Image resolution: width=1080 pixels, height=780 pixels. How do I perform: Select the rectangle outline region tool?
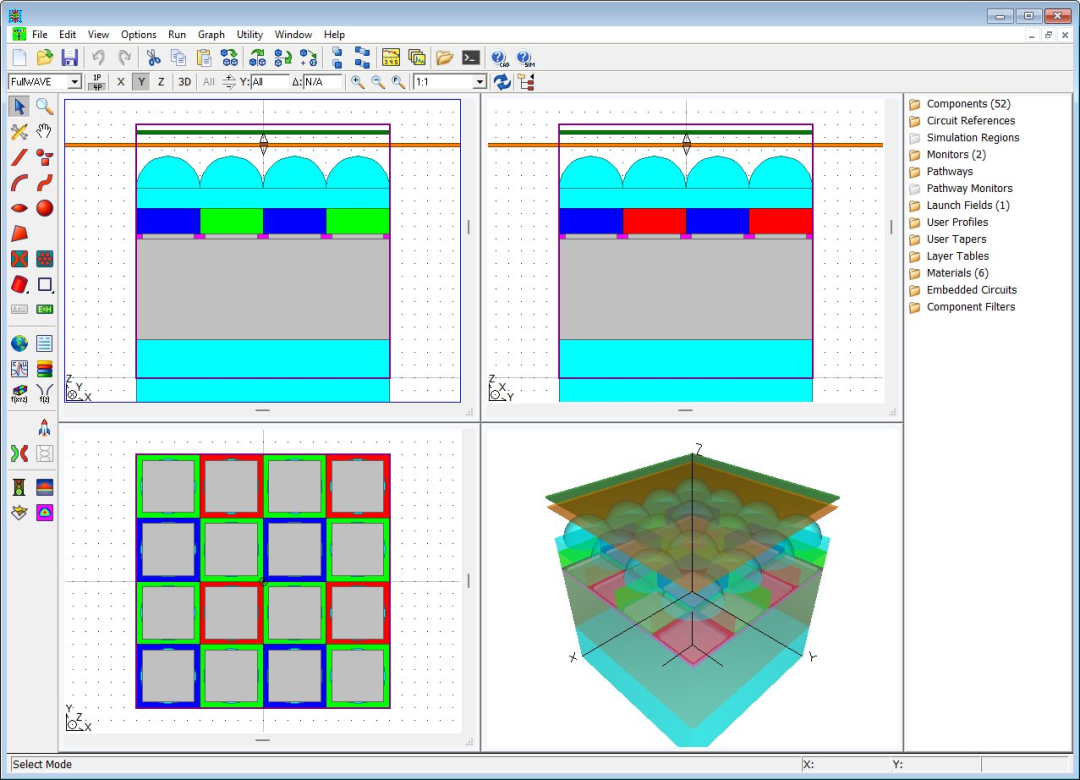click(45, 285)
